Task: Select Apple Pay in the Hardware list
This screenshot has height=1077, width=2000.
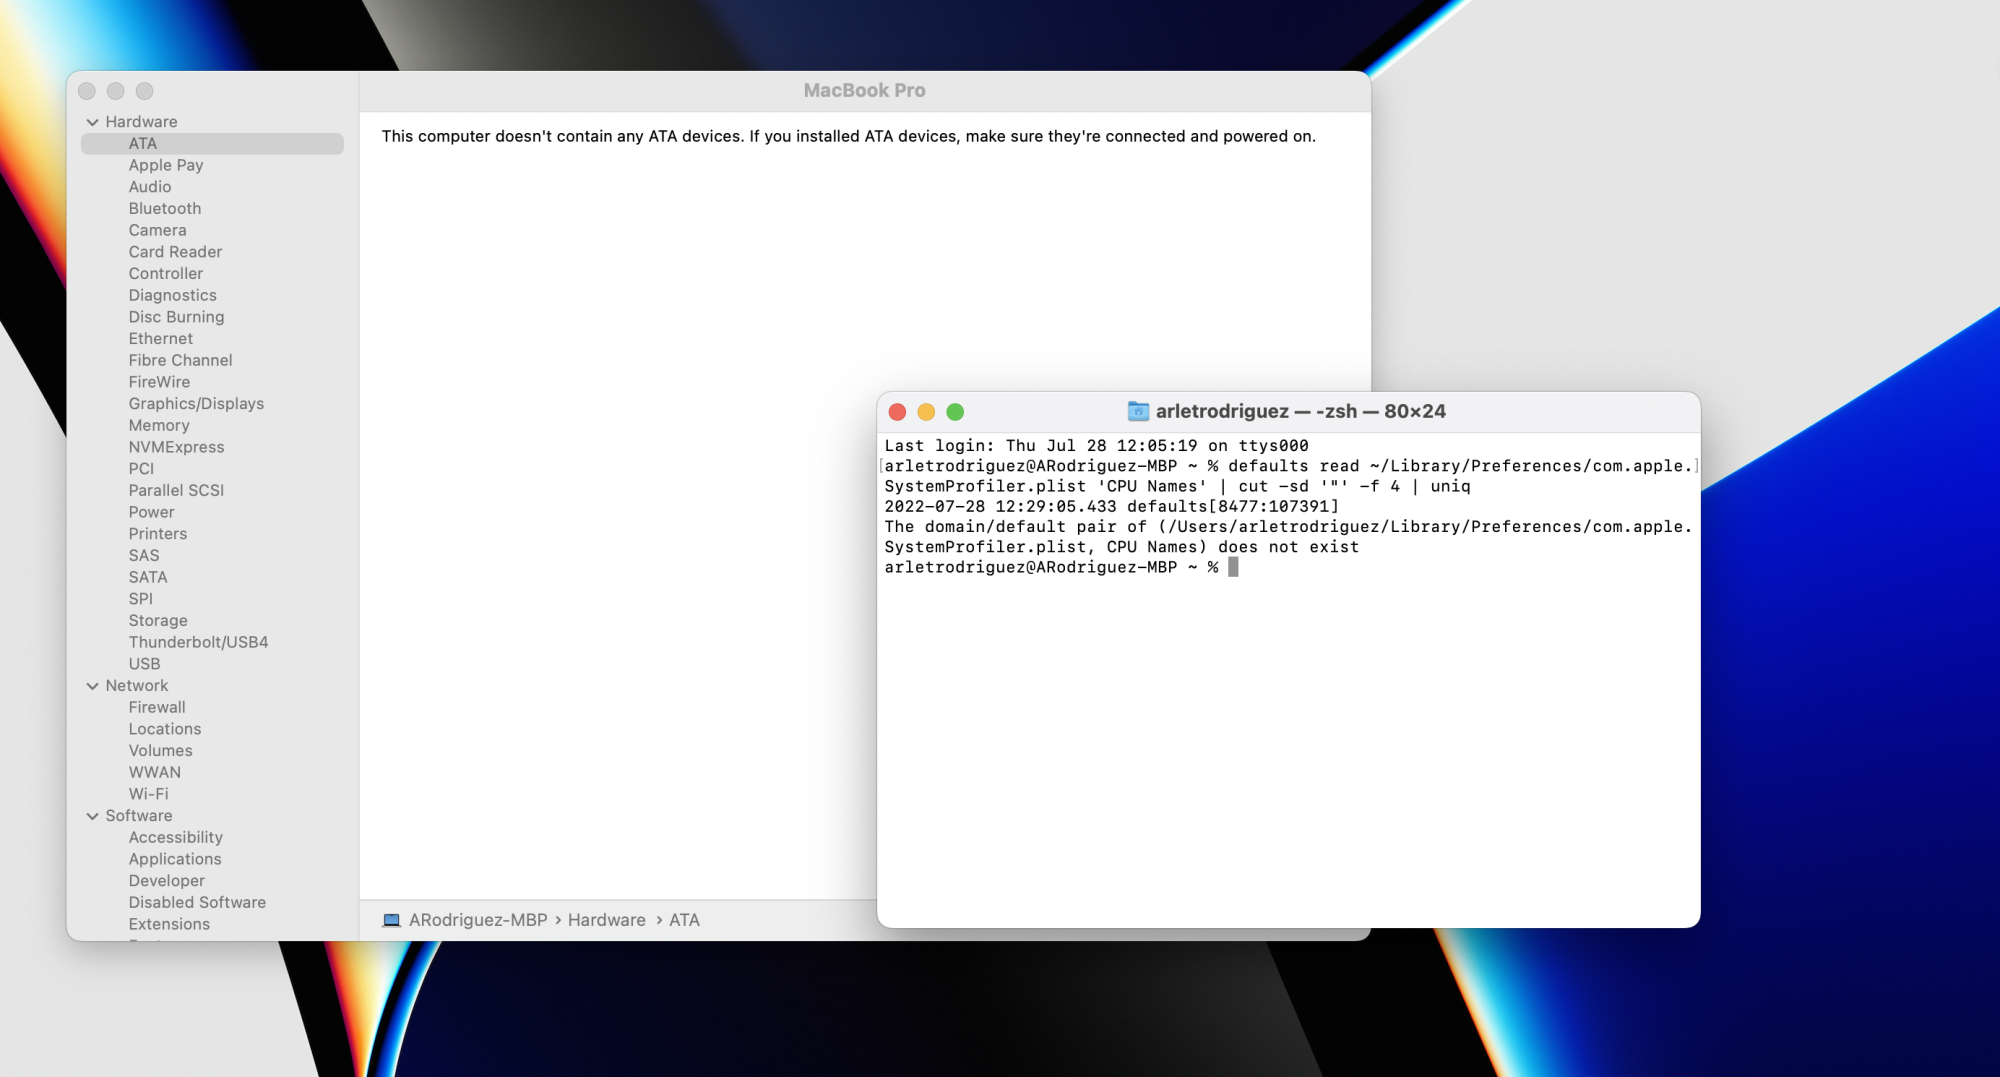Action: click(x=166, y=165)
